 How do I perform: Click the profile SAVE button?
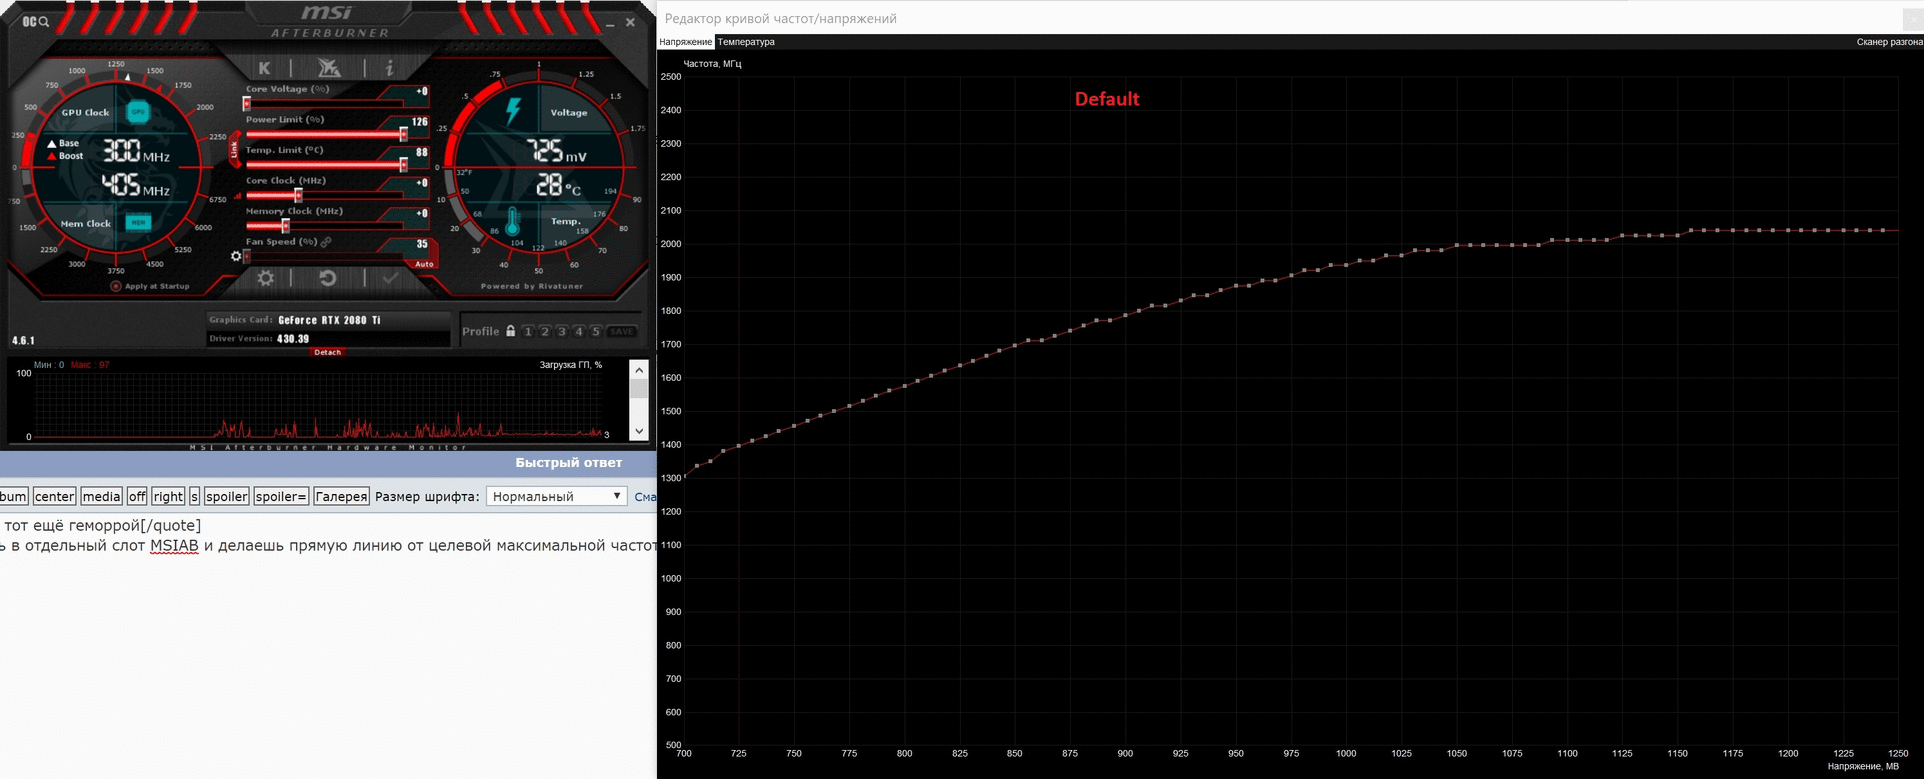tap(622, 331)
